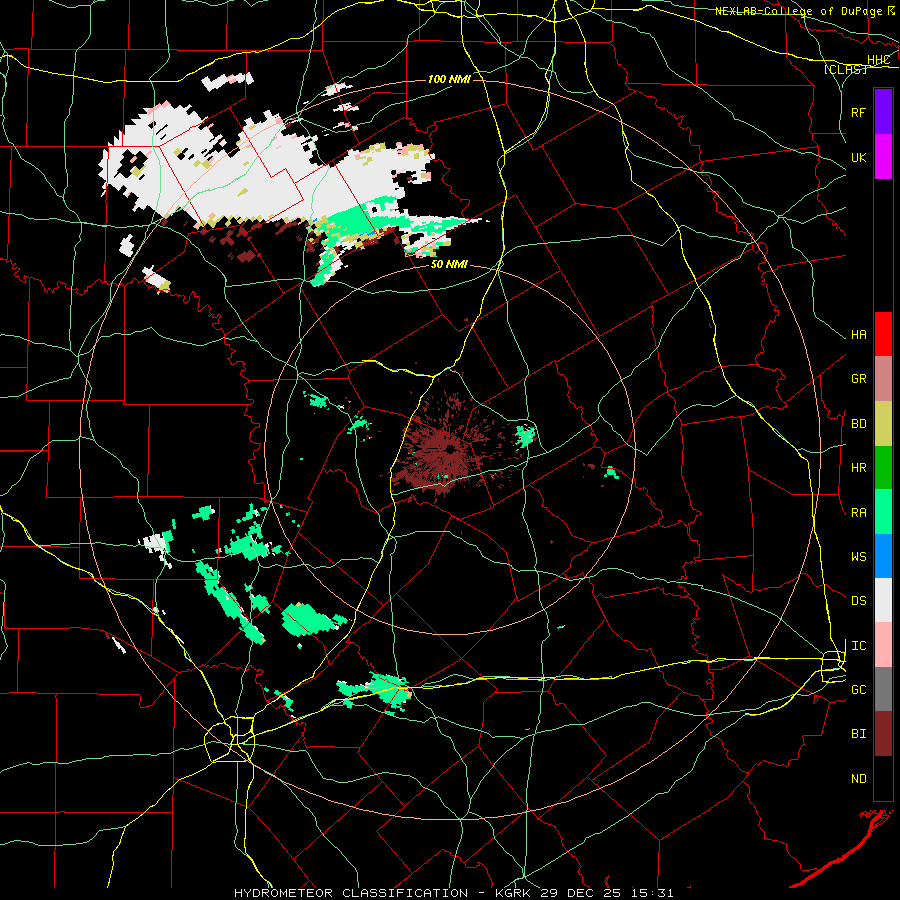The width and height of the screenshot is (900, 900).
Task: Click the UK legend label
Action: point(858,157)
